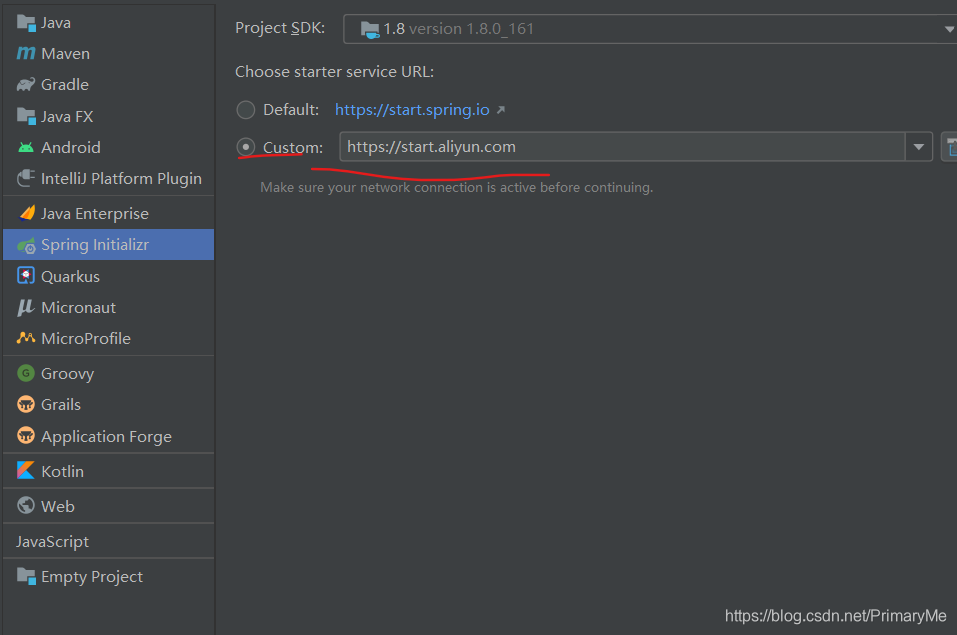Click the MicroProfile logo icon
Screen dimensions: 957x635
point(26,337)
